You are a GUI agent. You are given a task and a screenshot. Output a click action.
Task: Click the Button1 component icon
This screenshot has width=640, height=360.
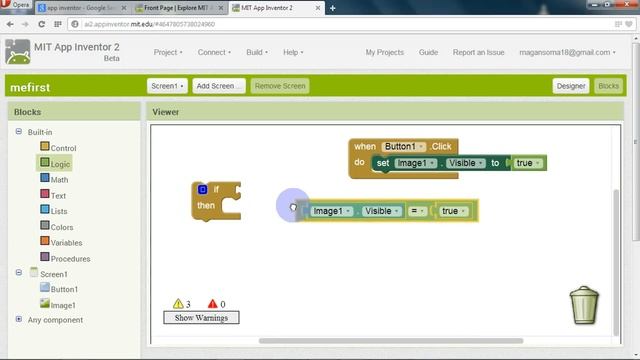point(45,287)
